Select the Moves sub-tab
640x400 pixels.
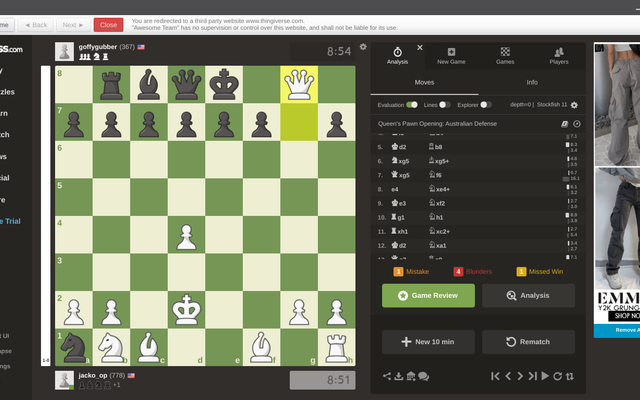point(424,82)
